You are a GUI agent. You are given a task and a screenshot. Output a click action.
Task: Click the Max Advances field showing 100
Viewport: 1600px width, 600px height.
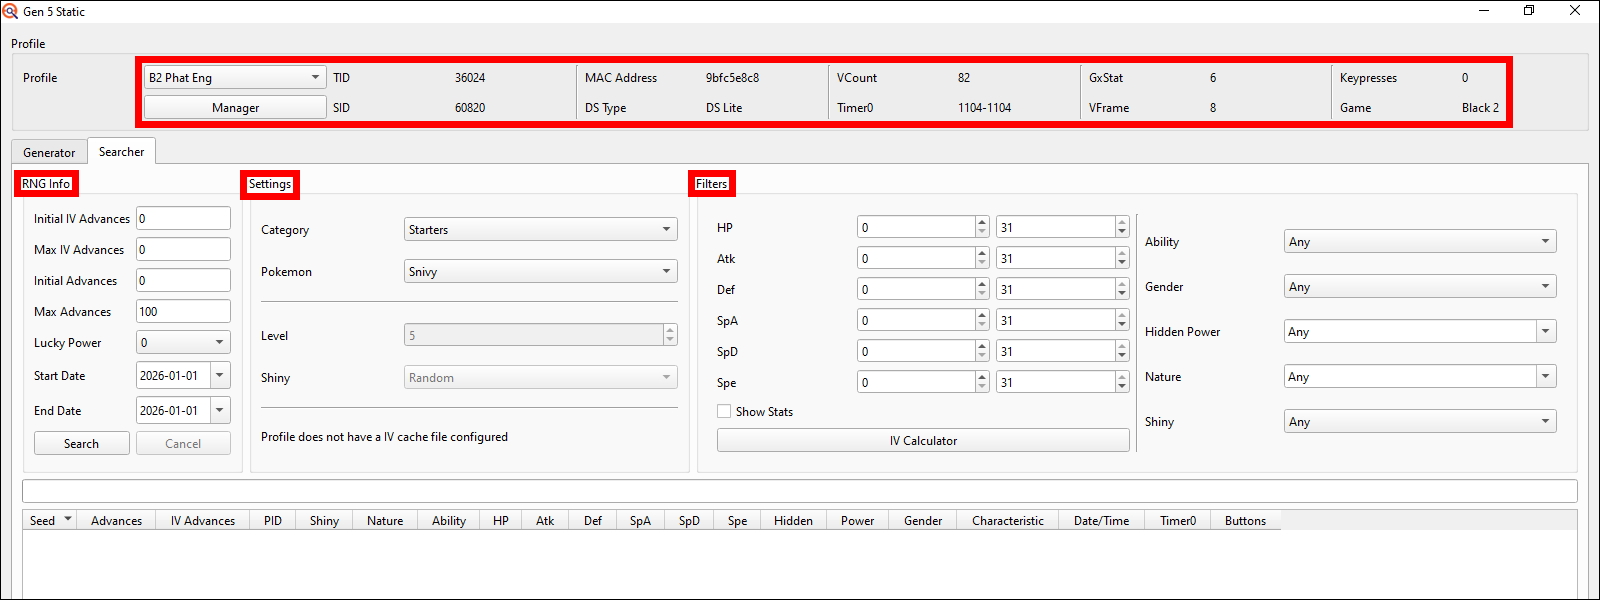pos(183,311)
